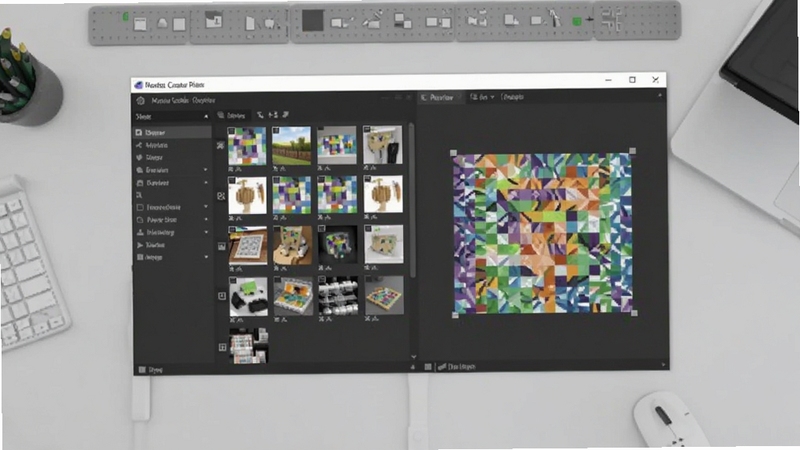This screenshot has height=450, width=800.
Task: Tick the checkbox on the green and black objects thumbnail
Action: coord(233,280)
